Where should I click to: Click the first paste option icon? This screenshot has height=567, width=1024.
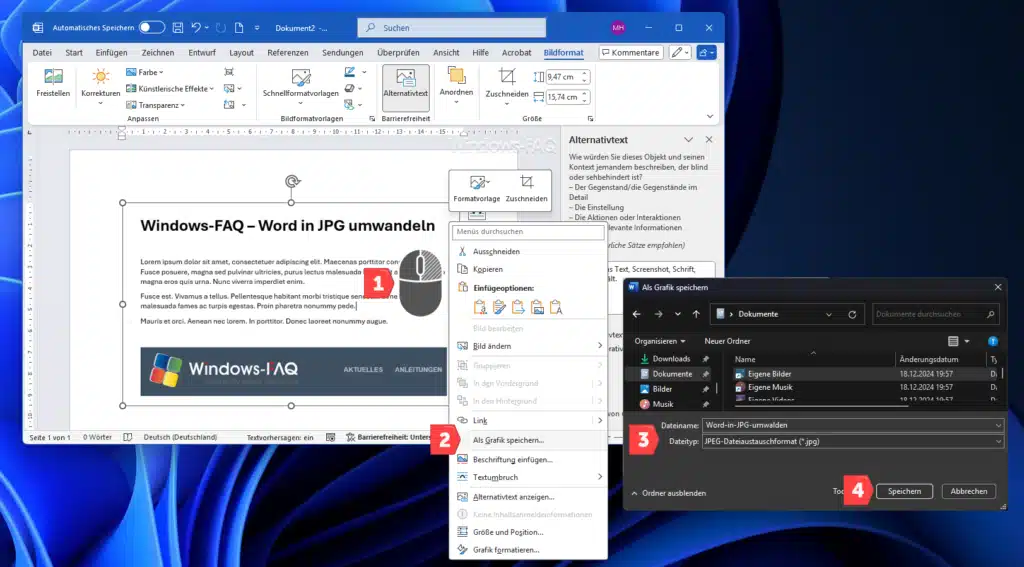[x=480, y=307]
